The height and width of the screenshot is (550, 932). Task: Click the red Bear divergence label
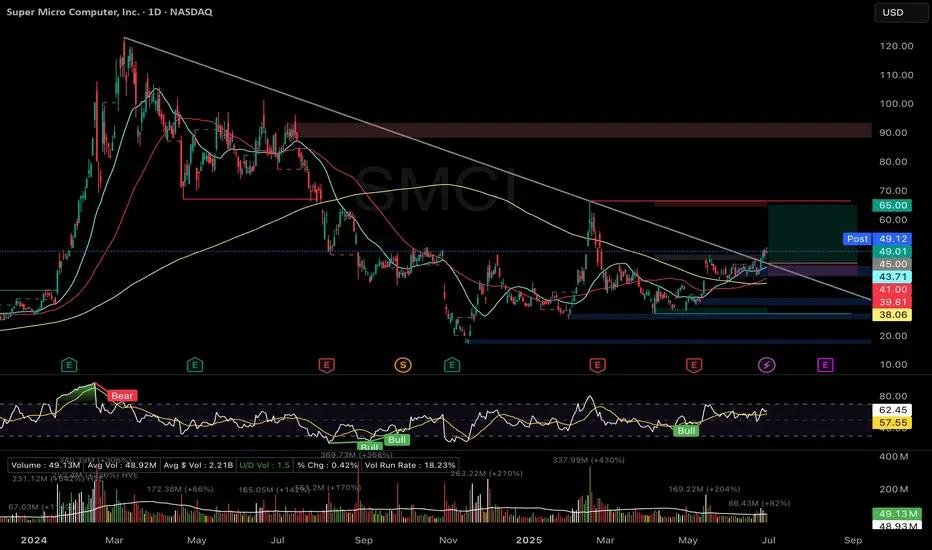tap(122, 395)
